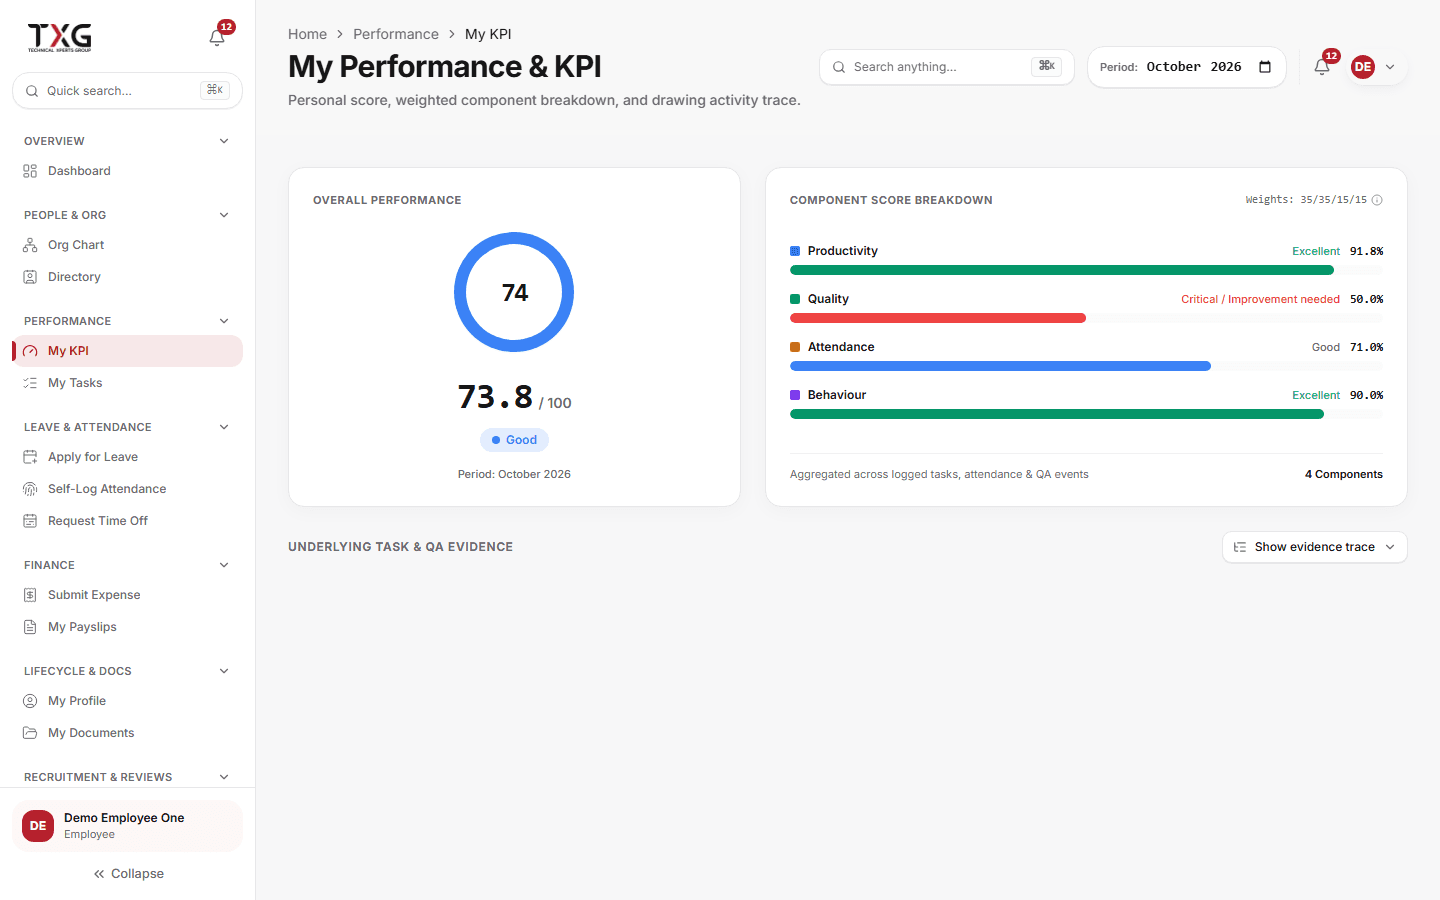Click the Productivity progress bar

(1086, 270)
